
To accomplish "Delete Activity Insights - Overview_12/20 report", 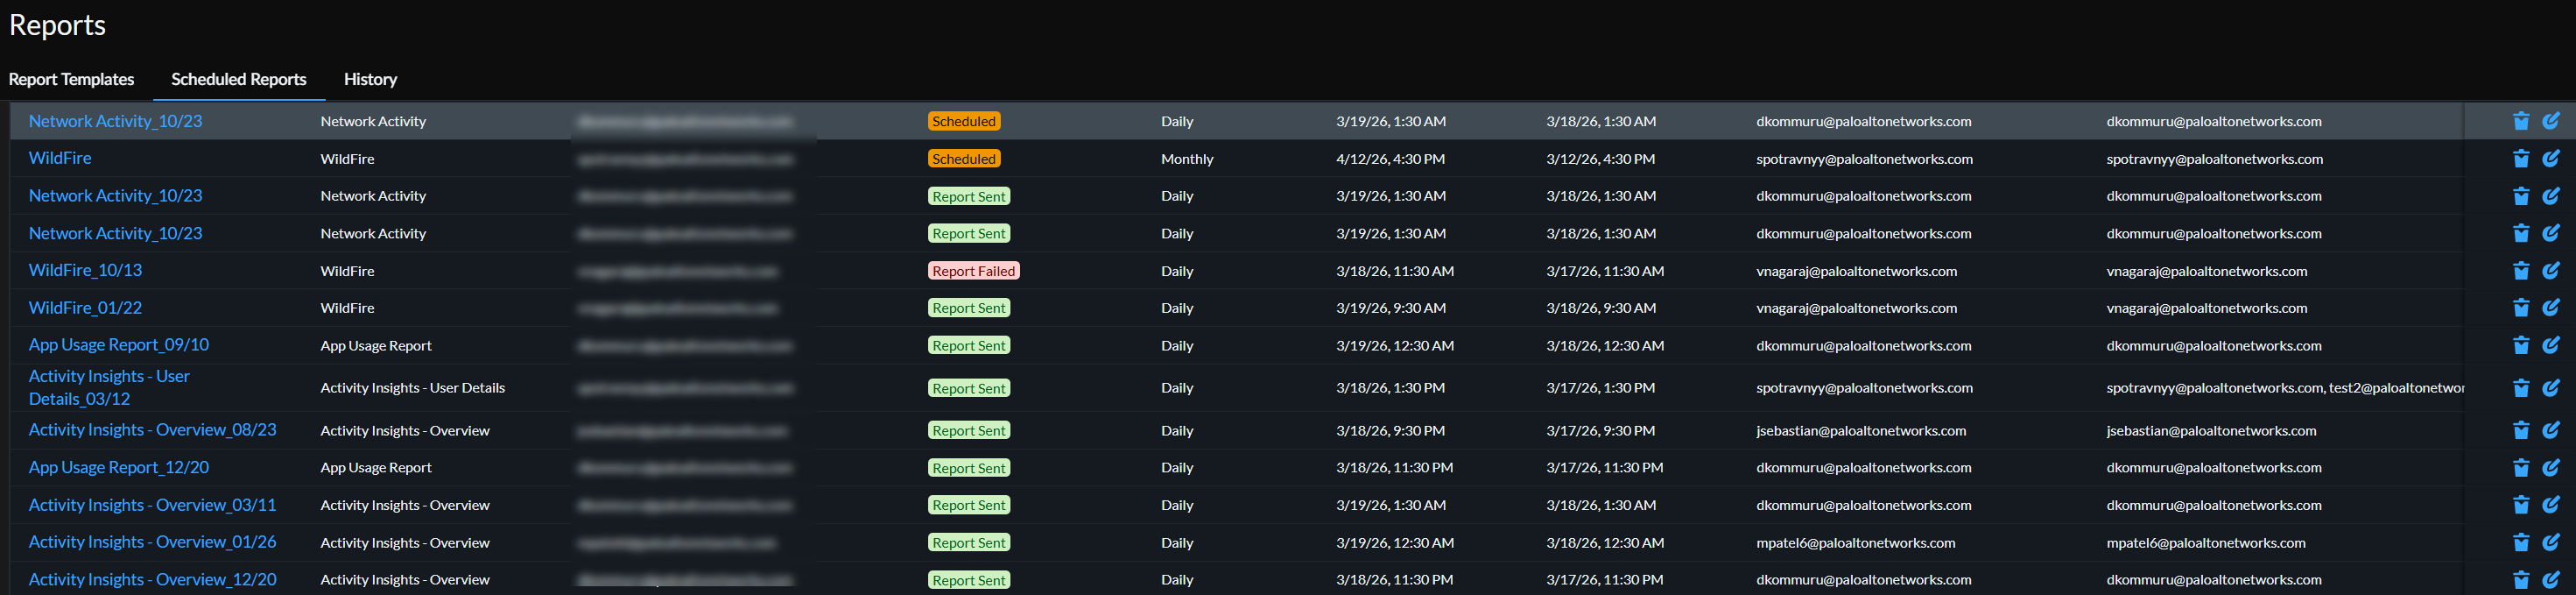I will click(2520, 580).
